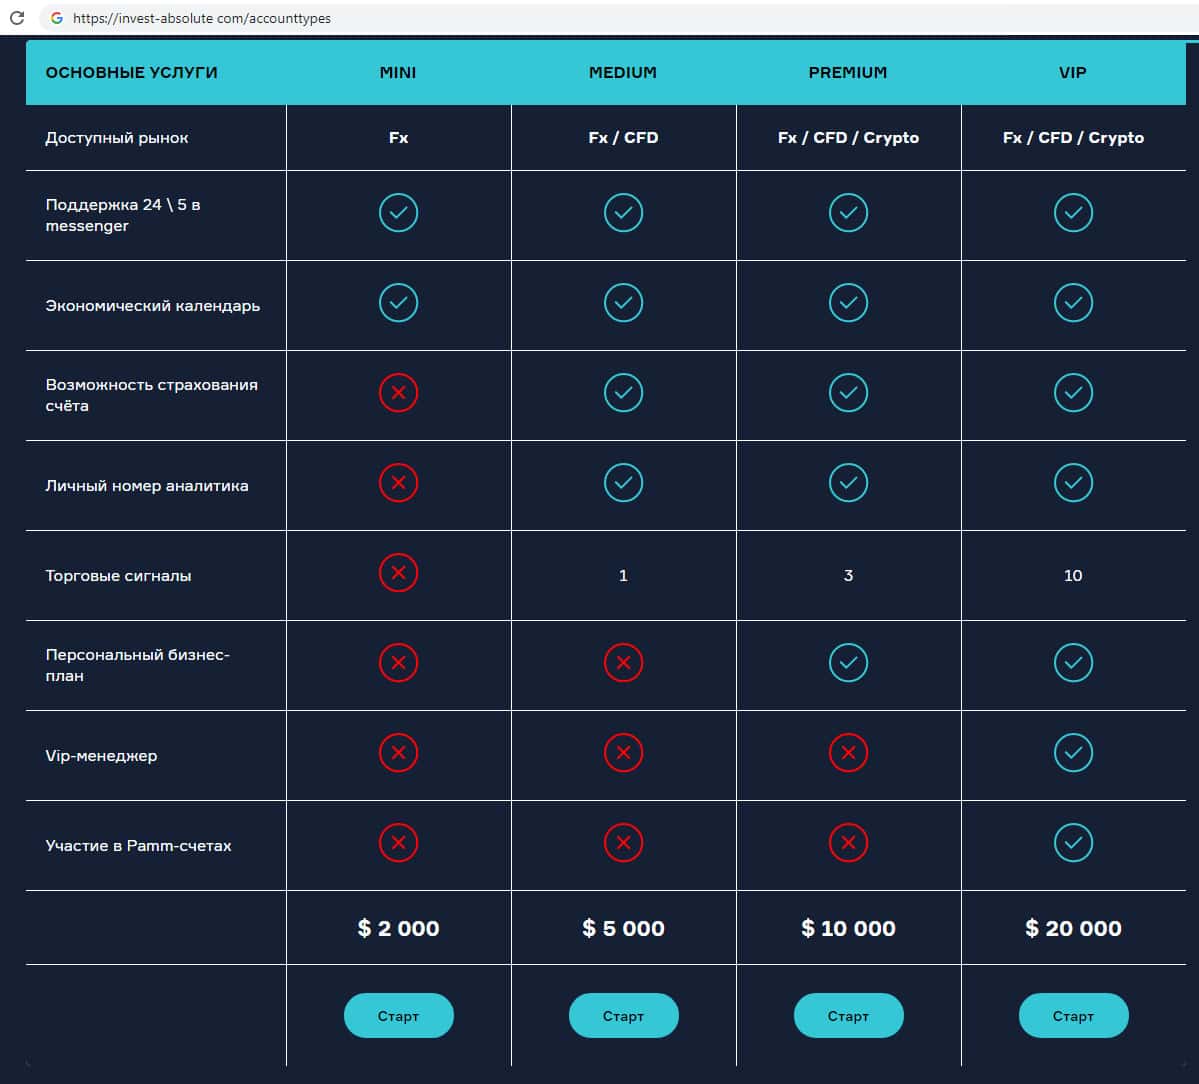1199x1084 pixels.
Task: Click the Fx value under MINI
Action: (x=398, y=138)
